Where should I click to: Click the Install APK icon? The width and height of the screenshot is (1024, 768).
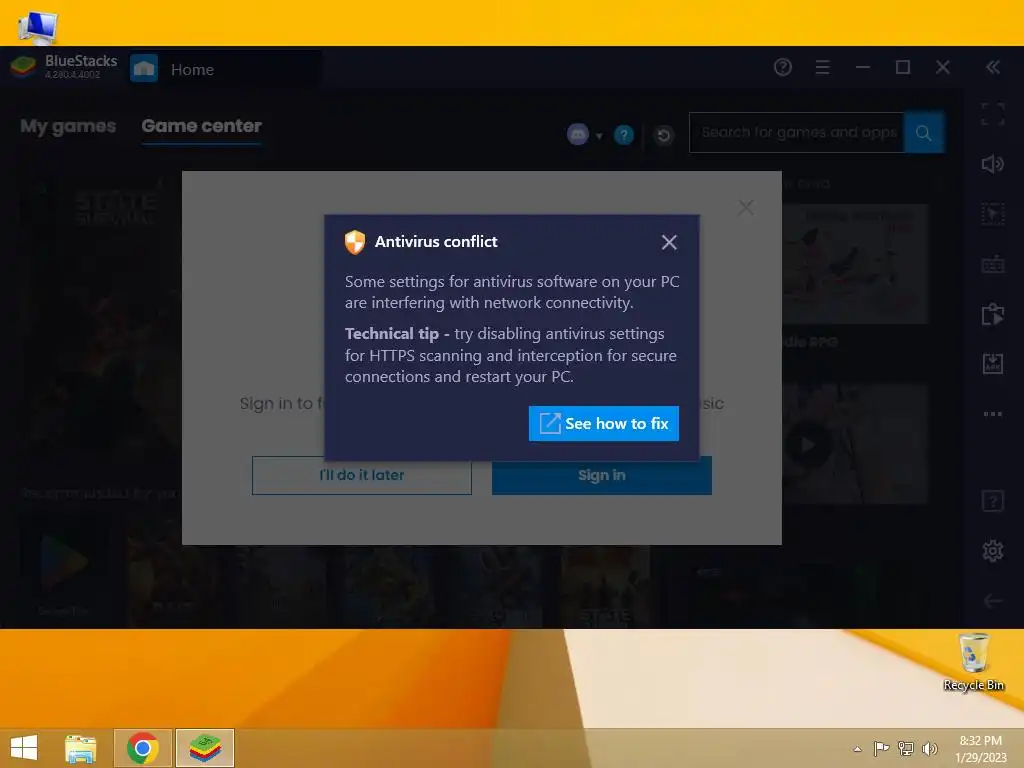pyautogui.click(x=993, y=364)
